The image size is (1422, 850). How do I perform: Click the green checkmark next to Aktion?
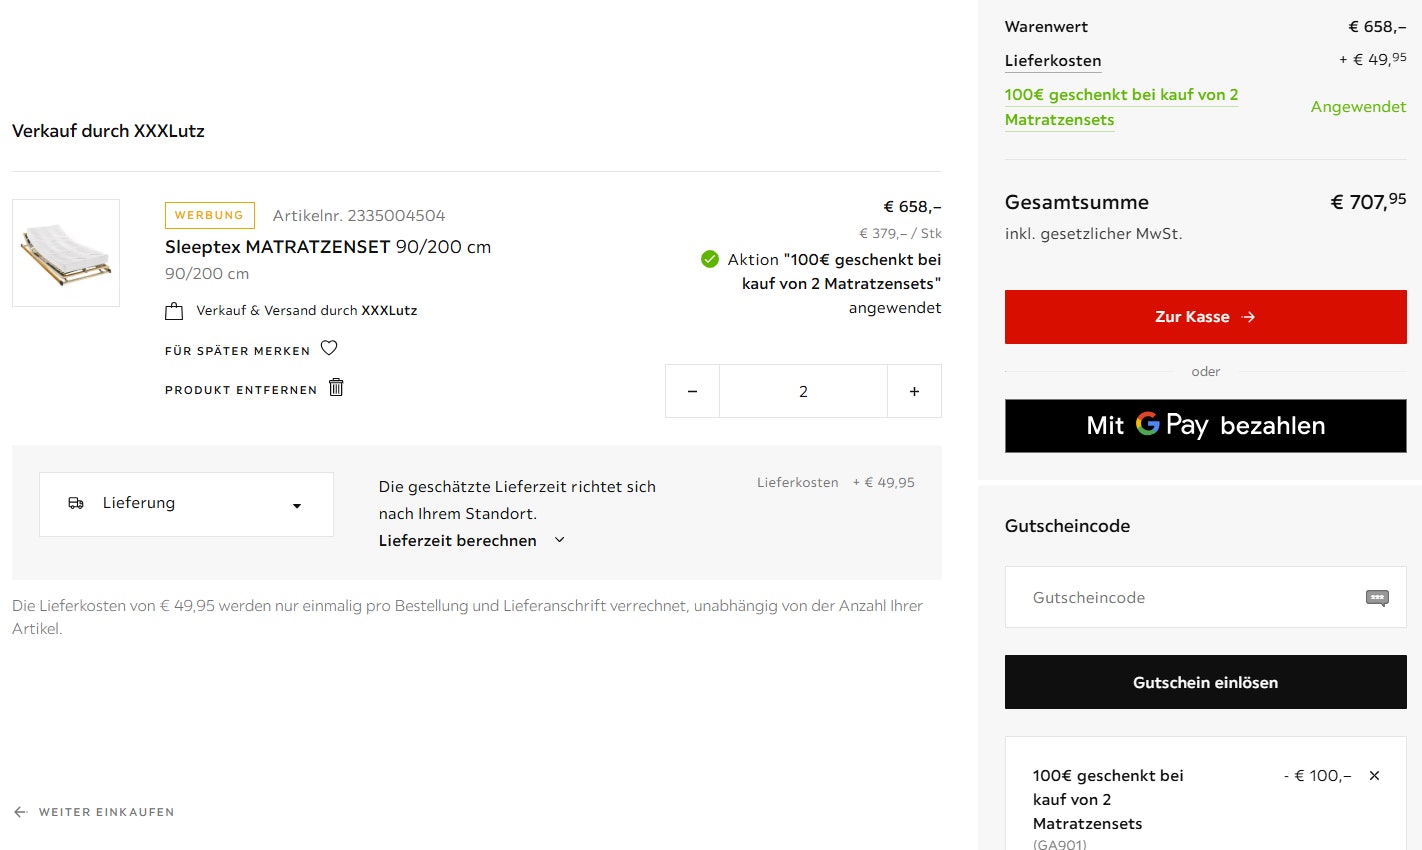[710, 259]
